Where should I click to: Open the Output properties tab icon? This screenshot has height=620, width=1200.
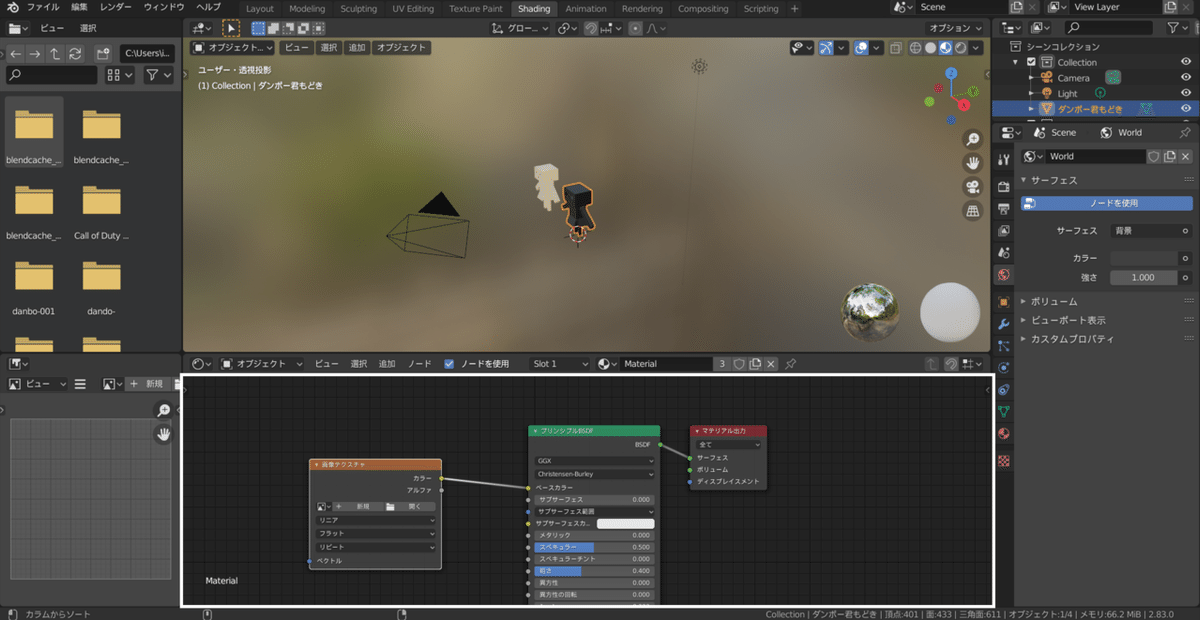tap(1004, 209)
